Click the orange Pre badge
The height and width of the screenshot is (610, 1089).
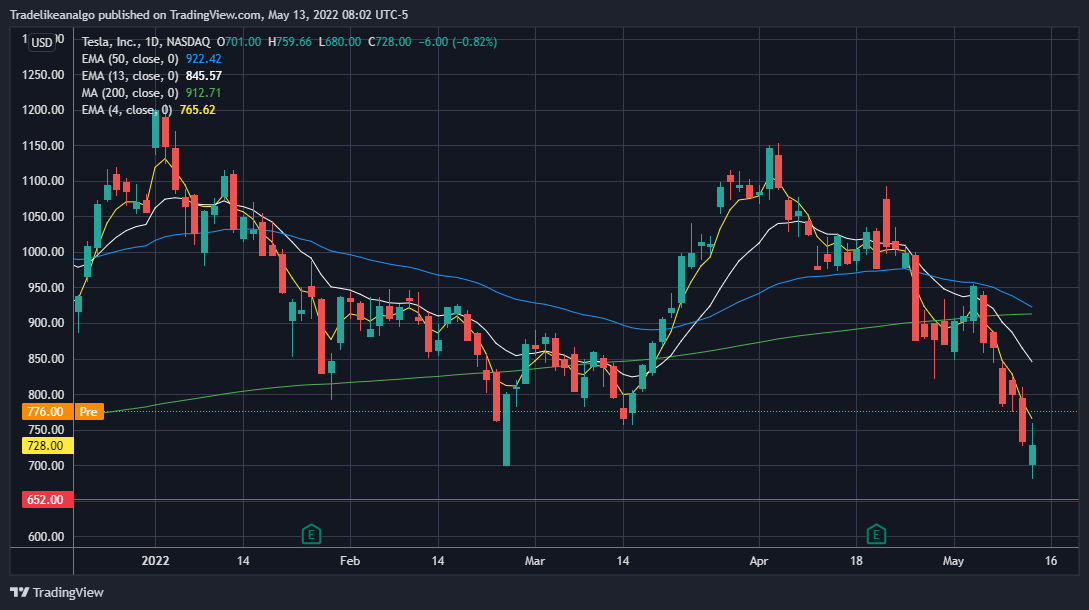88,412
